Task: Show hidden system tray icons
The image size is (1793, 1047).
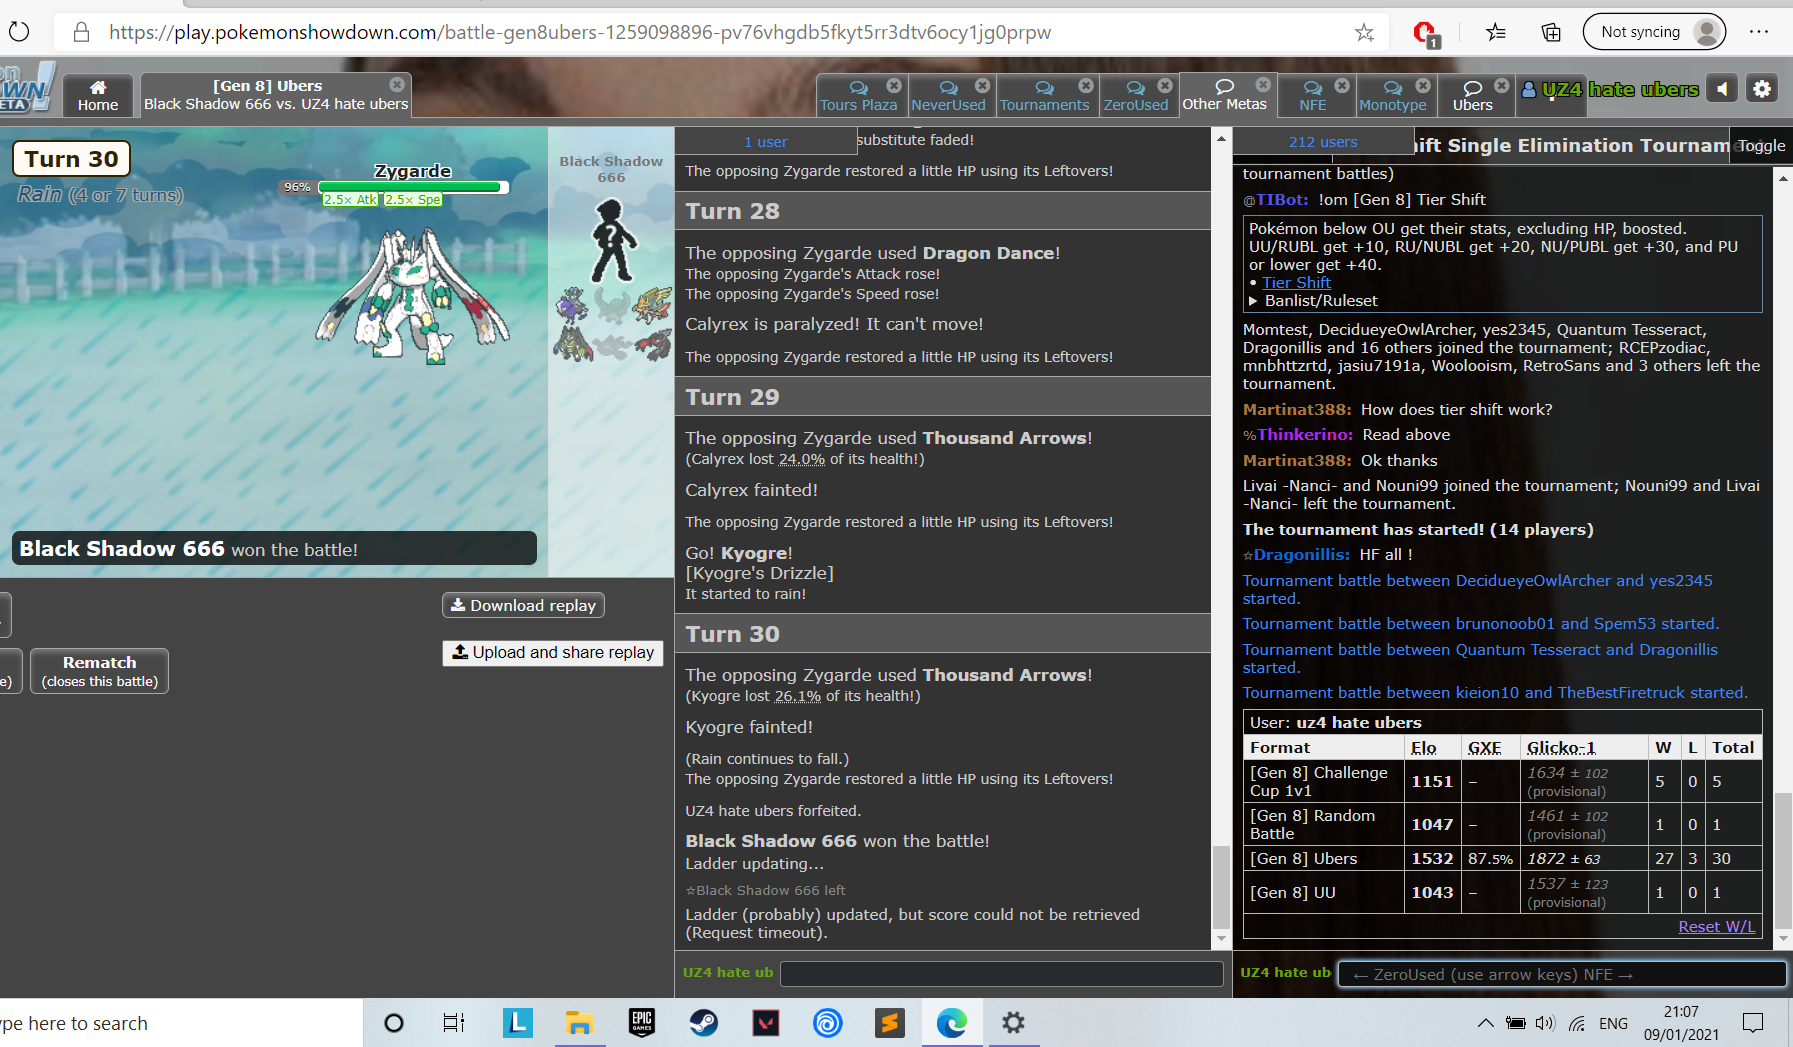Action: [1486, 1023]
